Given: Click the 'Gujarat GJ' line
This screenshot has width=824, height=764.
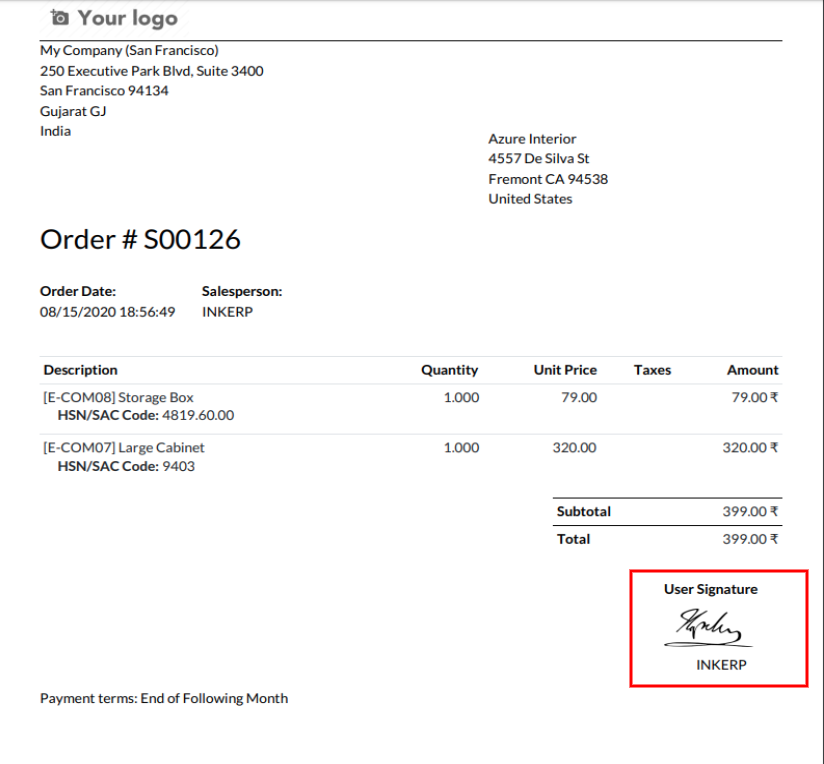Looking at the screenshot, I should pyautogui.click(x=73, y=111).
